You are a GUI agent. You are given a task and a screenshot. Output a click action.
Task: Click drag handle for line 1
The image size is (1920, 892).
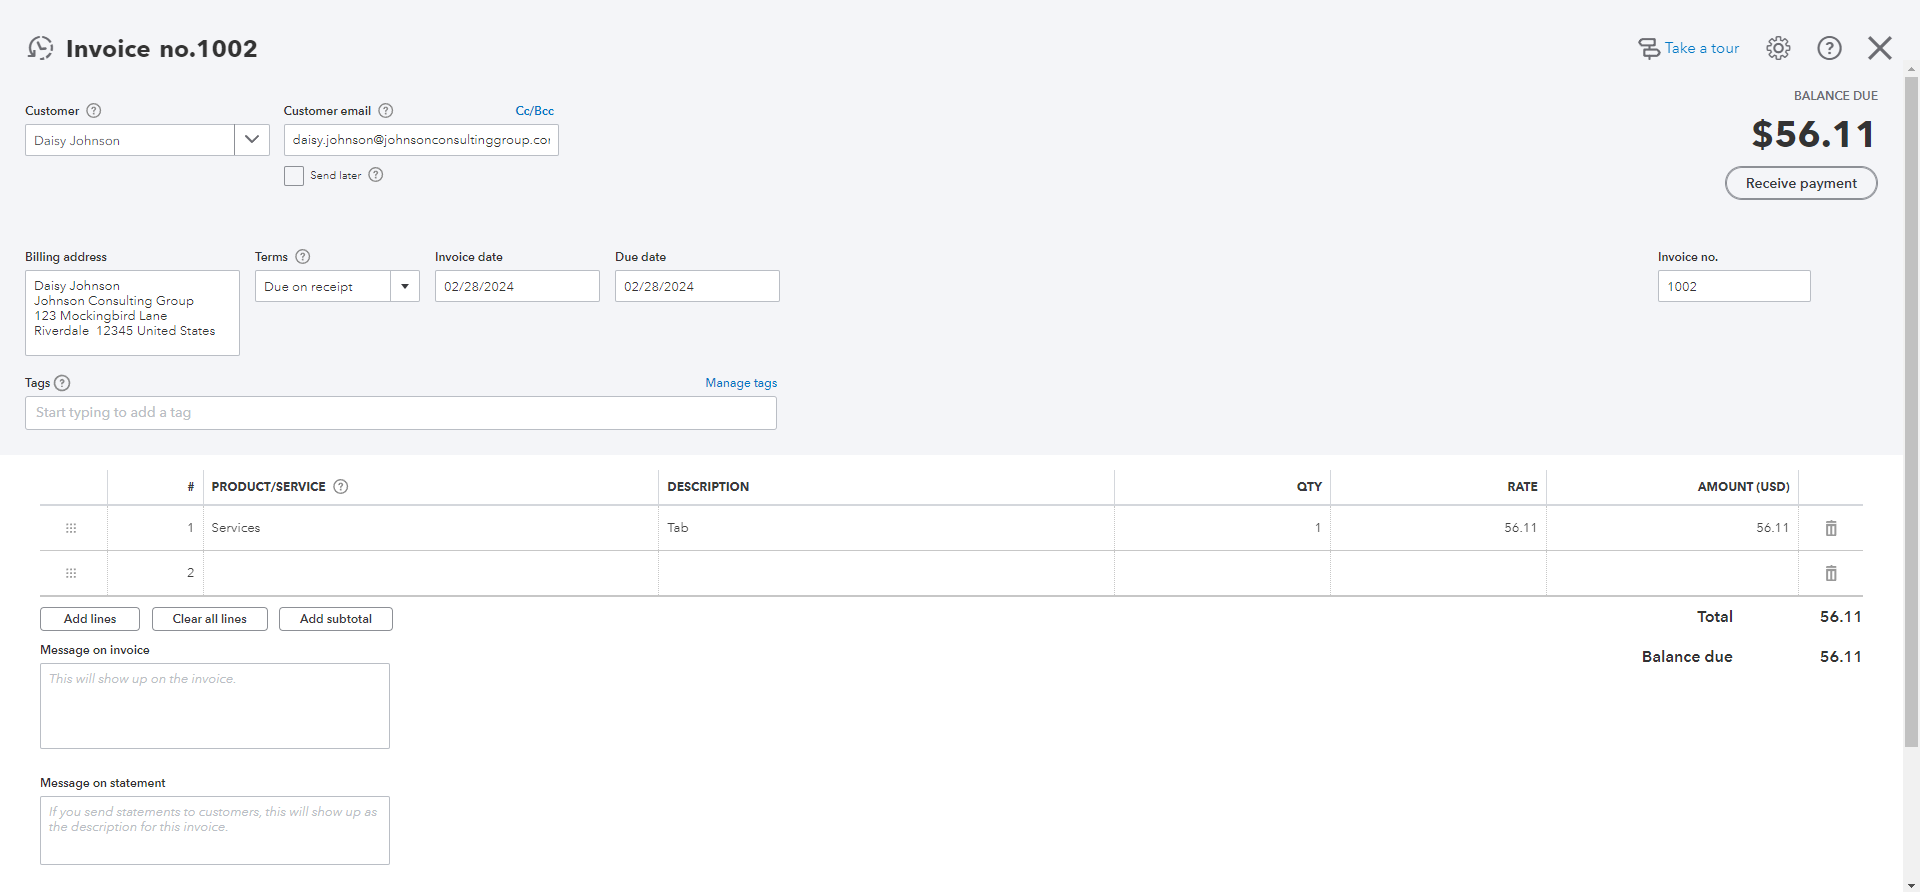click(71, 528)
